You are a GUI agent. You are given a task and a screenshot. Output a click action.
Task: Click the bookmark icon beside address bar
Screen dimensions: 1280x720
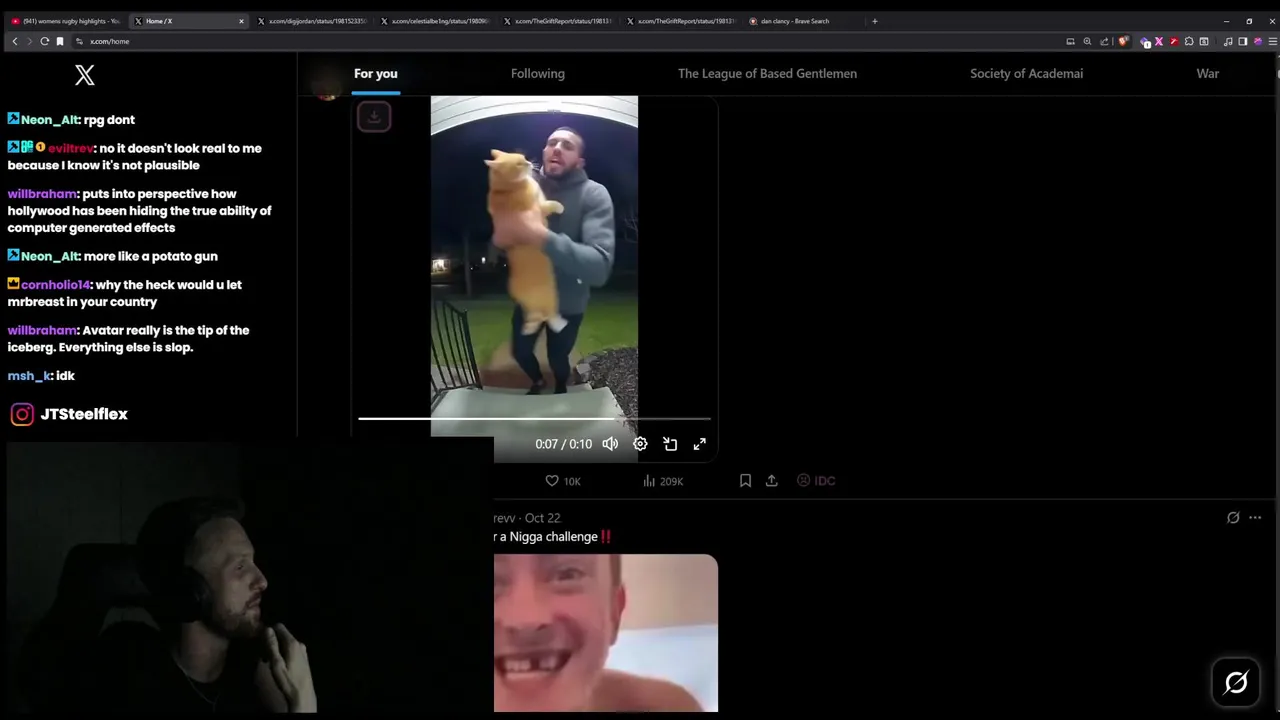(60, 41)
